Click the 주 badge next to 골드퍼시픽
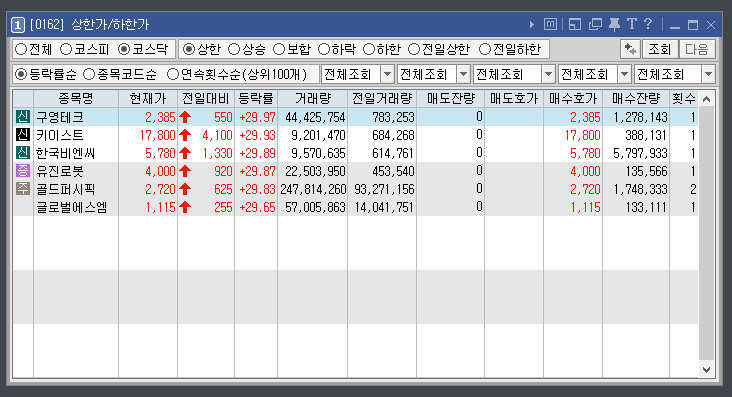 point(23,189)
